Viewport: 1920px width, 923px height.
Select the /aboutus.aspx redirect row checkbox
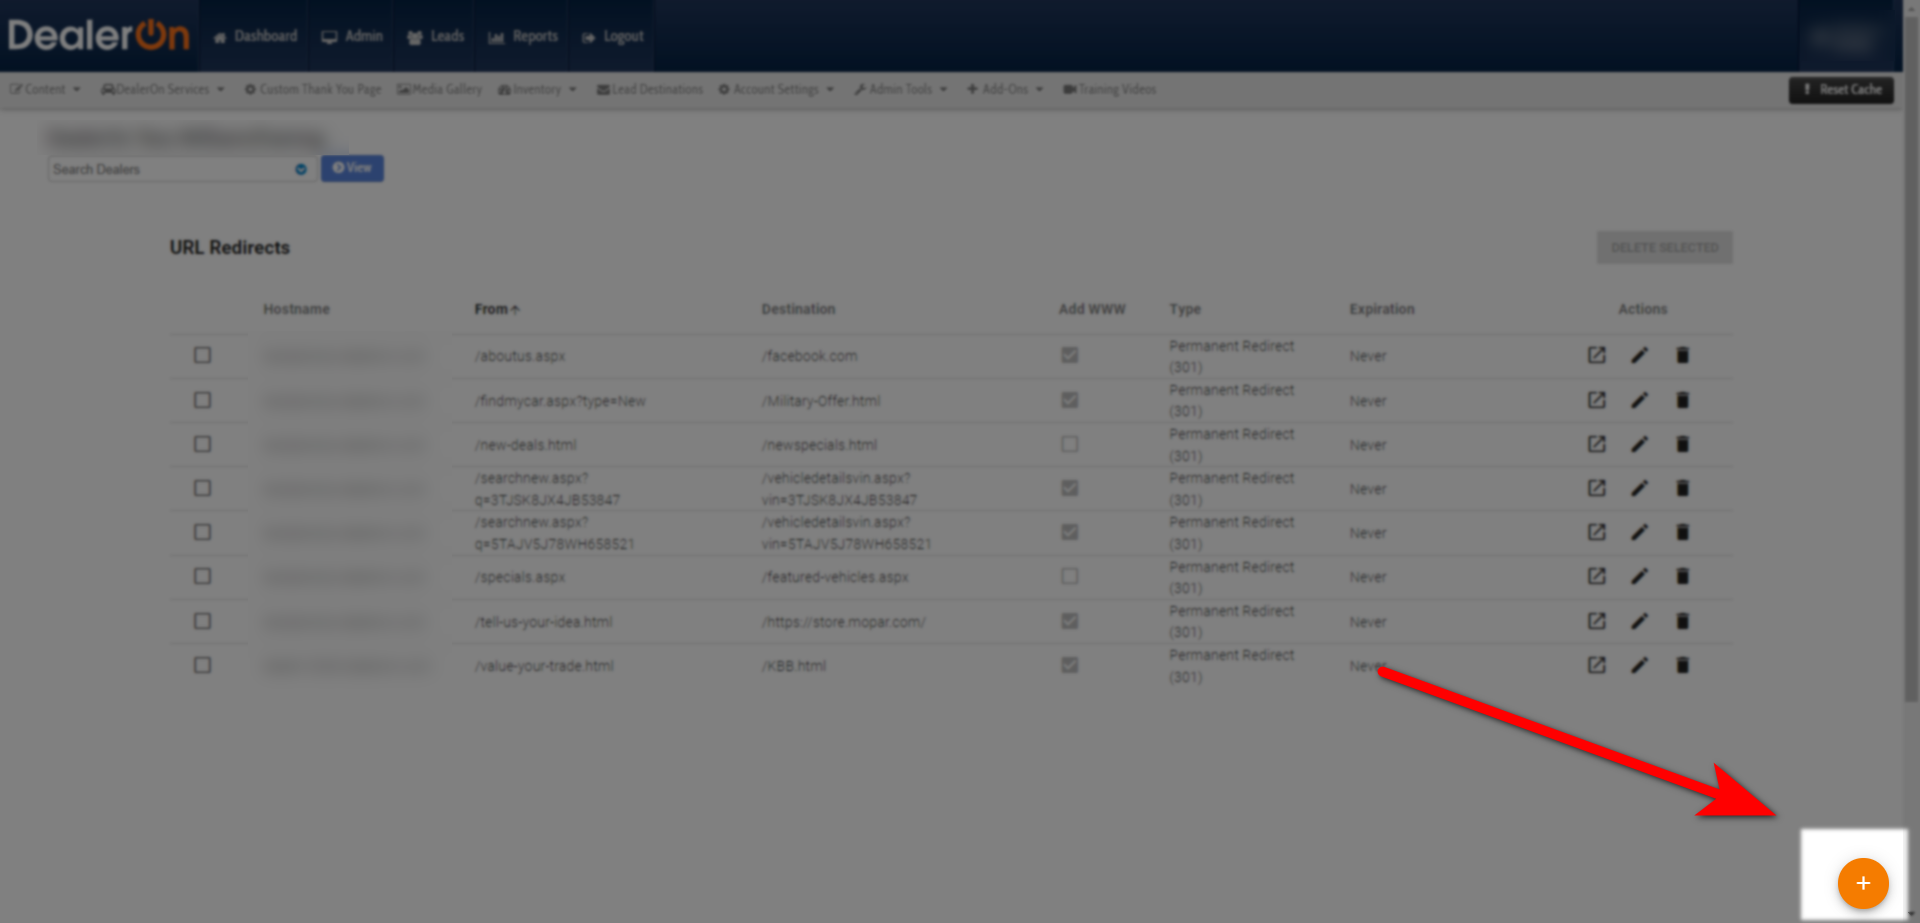click(203, 355)
